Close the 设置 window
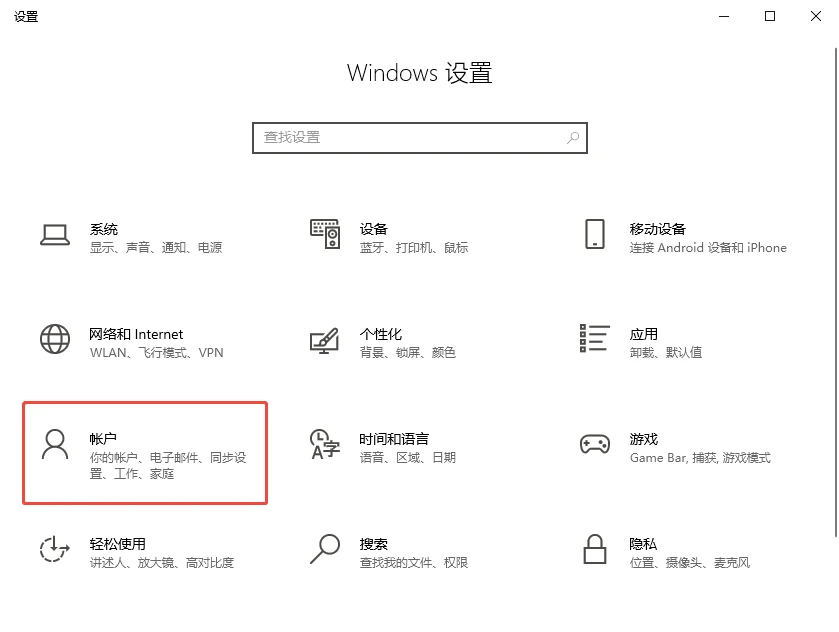The height and width of the screenshot is (632, 839). pyautogui.click(x=815, y=17)
